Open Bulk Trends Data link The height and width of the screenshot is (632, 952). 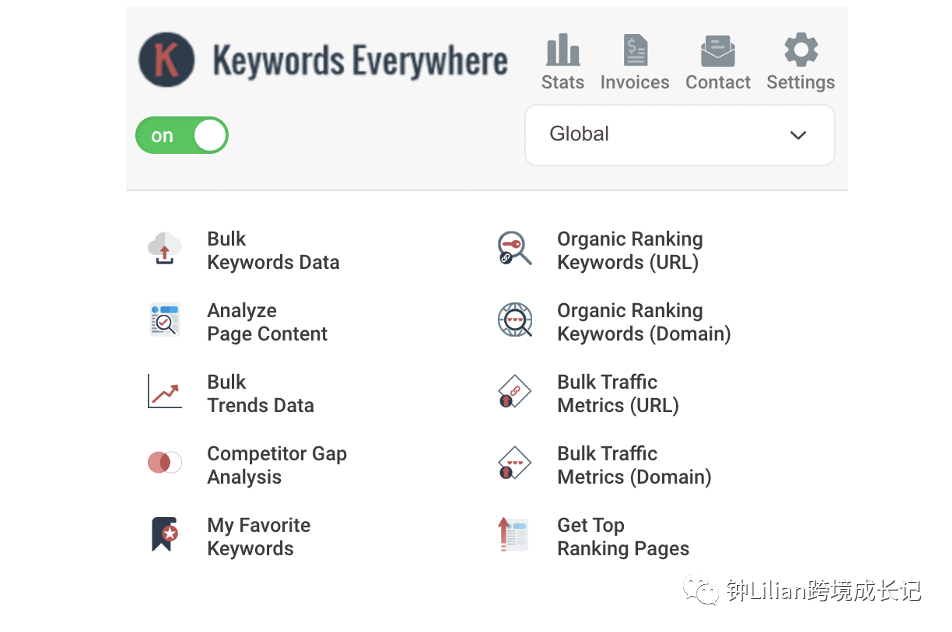tap(260, 393)
